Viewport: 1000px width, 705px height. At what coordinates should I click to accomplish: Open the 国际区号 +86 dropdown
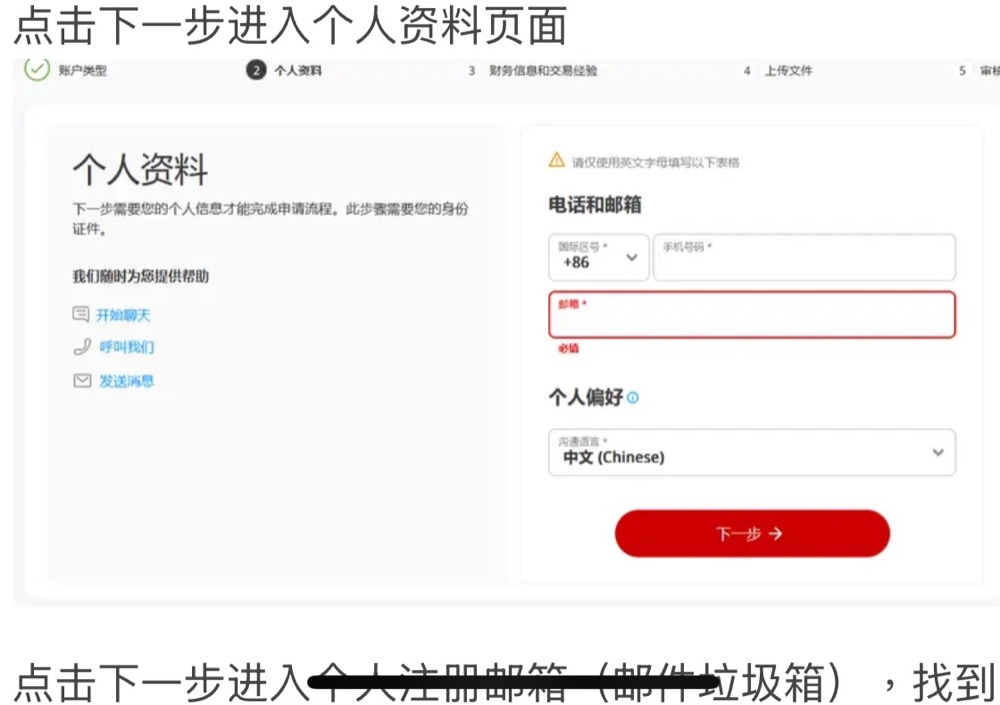[598, 257]
